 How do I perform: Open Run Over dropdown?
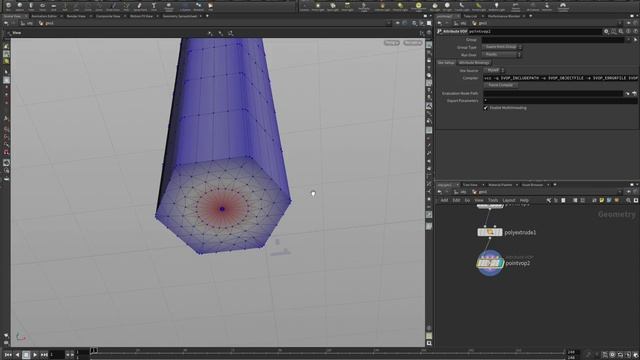[502, 54]
